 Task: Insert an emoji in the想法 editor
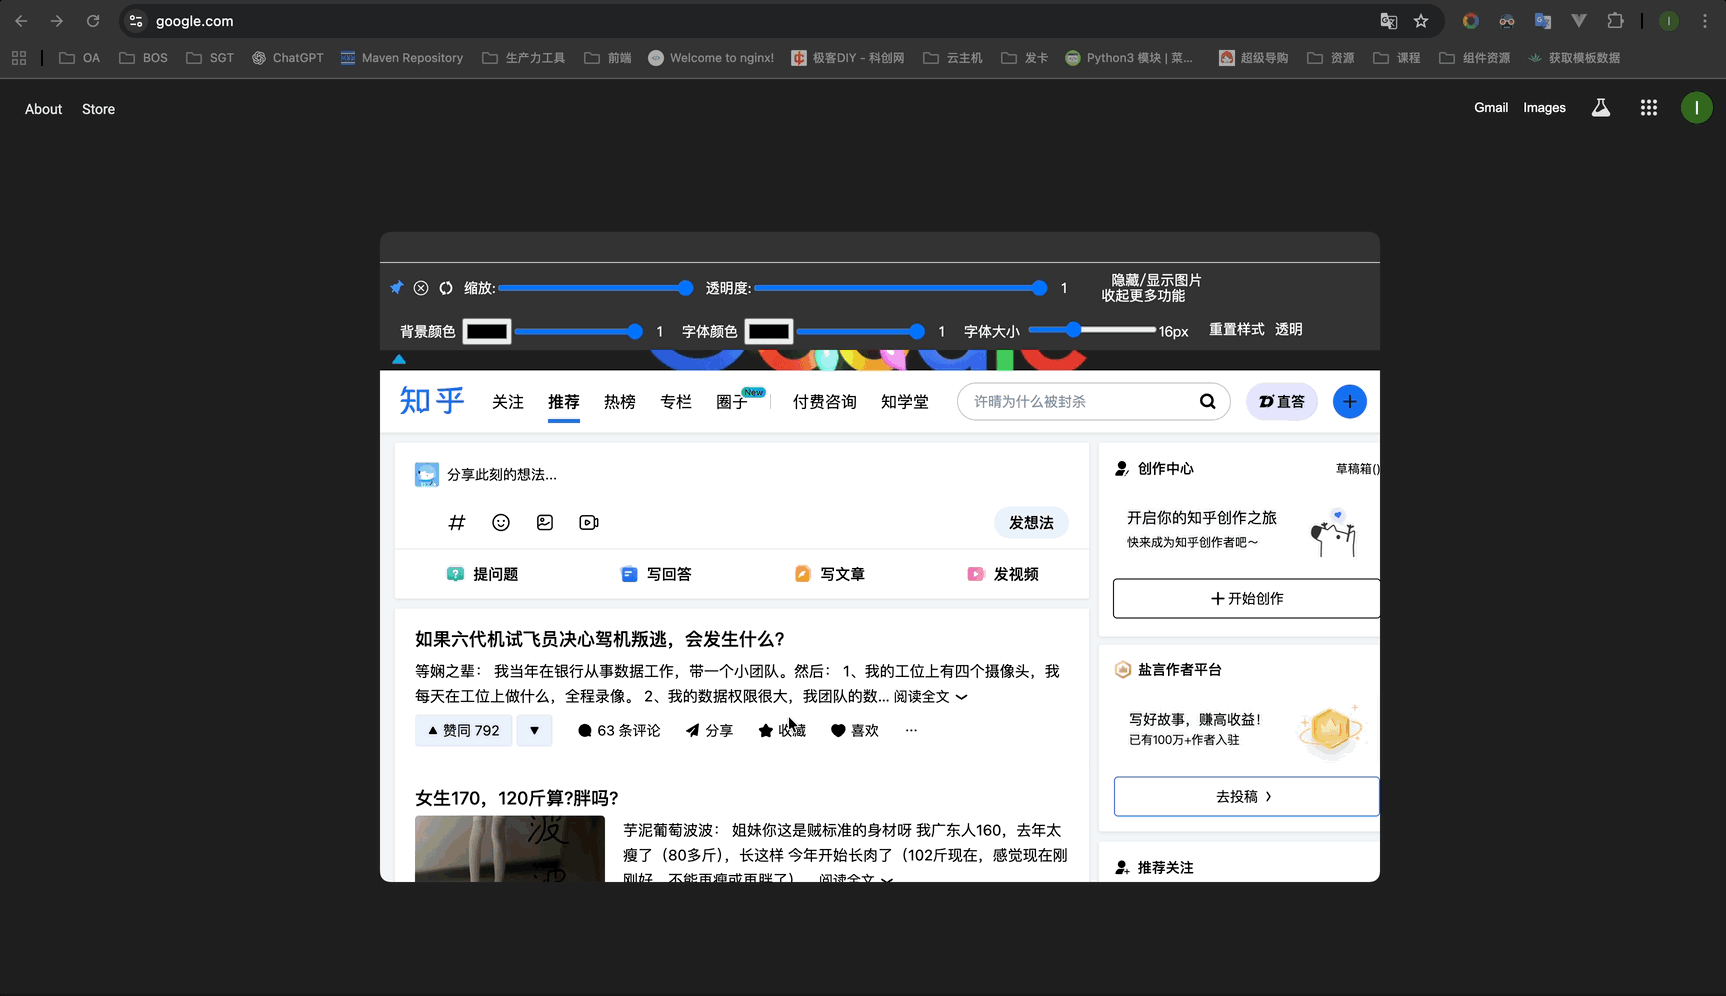(501, 522)
